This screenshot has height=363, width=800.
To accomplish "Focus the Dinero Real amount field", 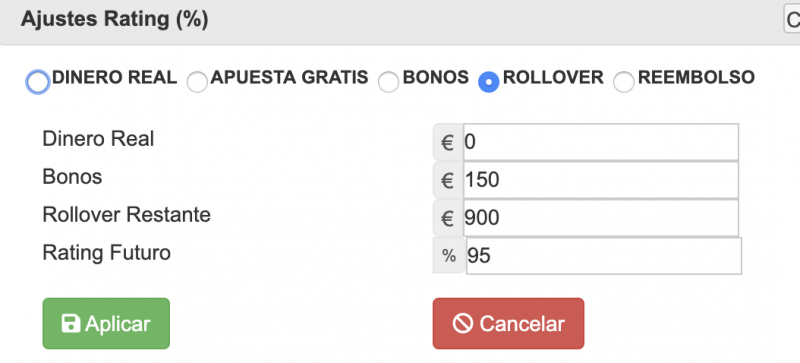I will click(x=601, y=142).
